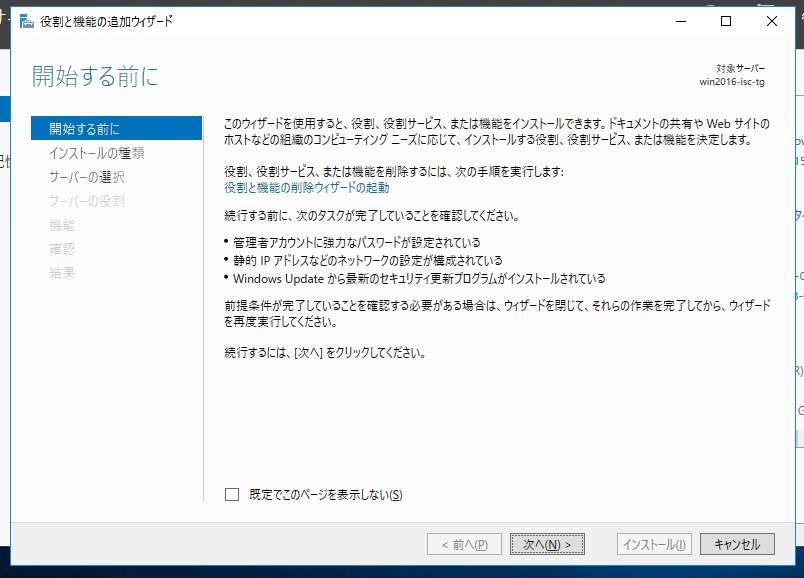Select 機能 step in sidebar
804x578 pixels.
62,225
